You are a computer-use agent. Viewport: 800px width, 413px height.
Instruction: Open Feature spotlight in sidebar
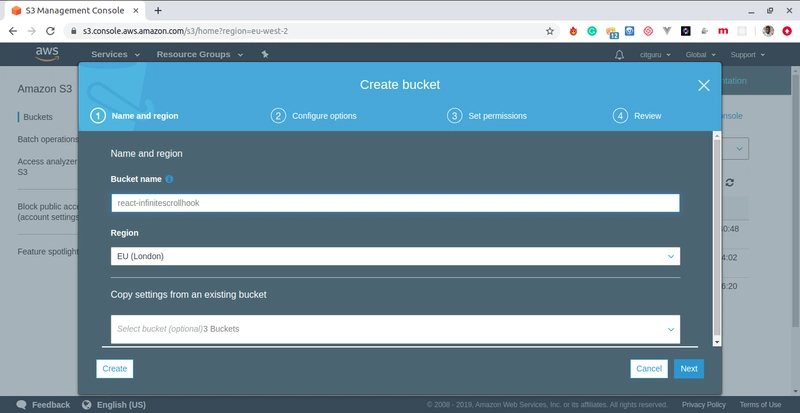48,251
